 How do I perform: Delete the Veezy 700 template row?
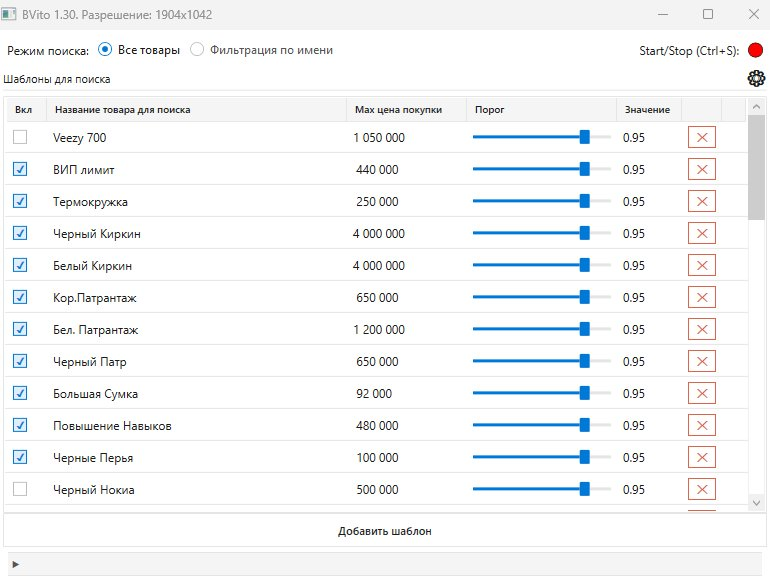pos(701,138)
